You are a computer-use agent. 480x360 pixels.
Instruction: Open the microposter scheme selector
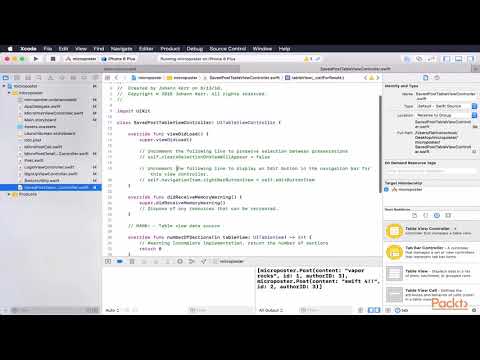pyautogui.click(x=81, y=59)
